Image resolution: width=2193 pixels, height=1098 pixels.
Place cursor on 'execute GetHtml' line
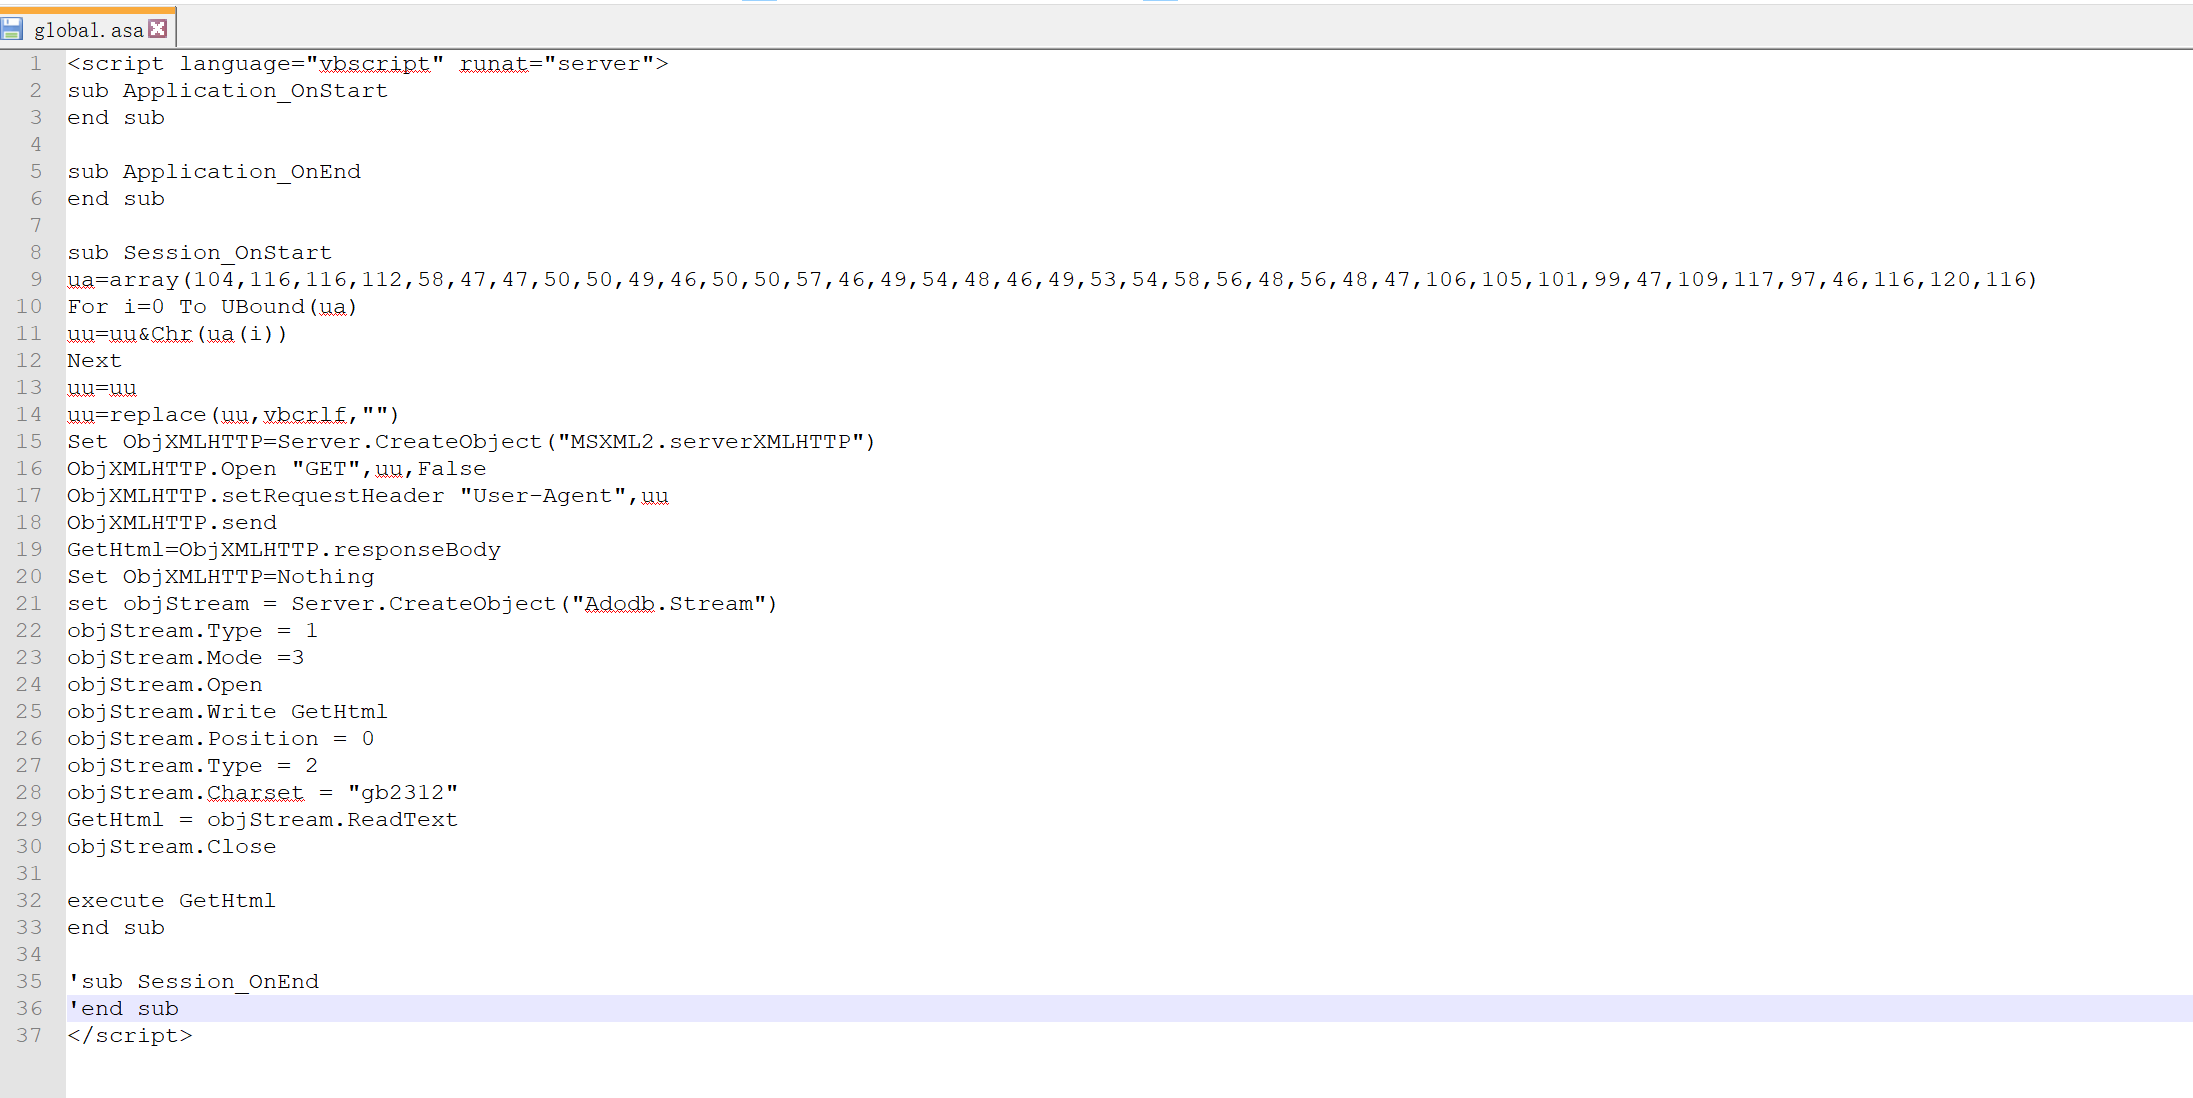pos(171,901)
